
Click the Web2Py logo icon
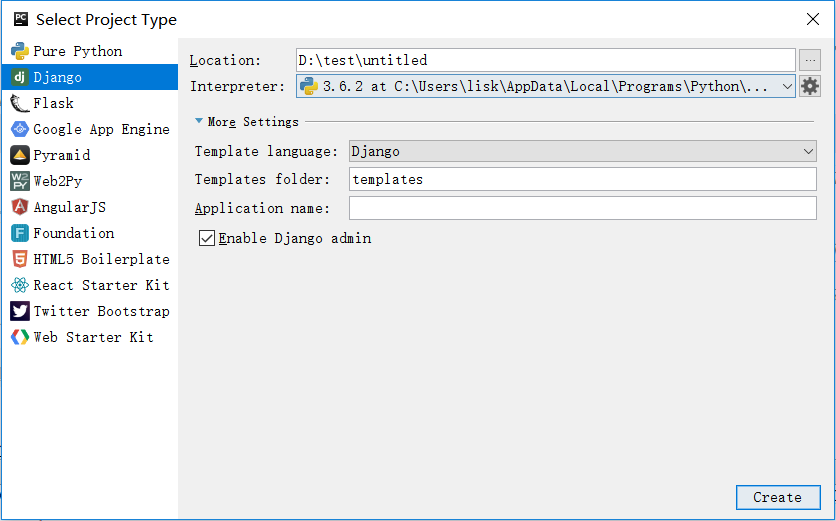click(x=20, y=181)
